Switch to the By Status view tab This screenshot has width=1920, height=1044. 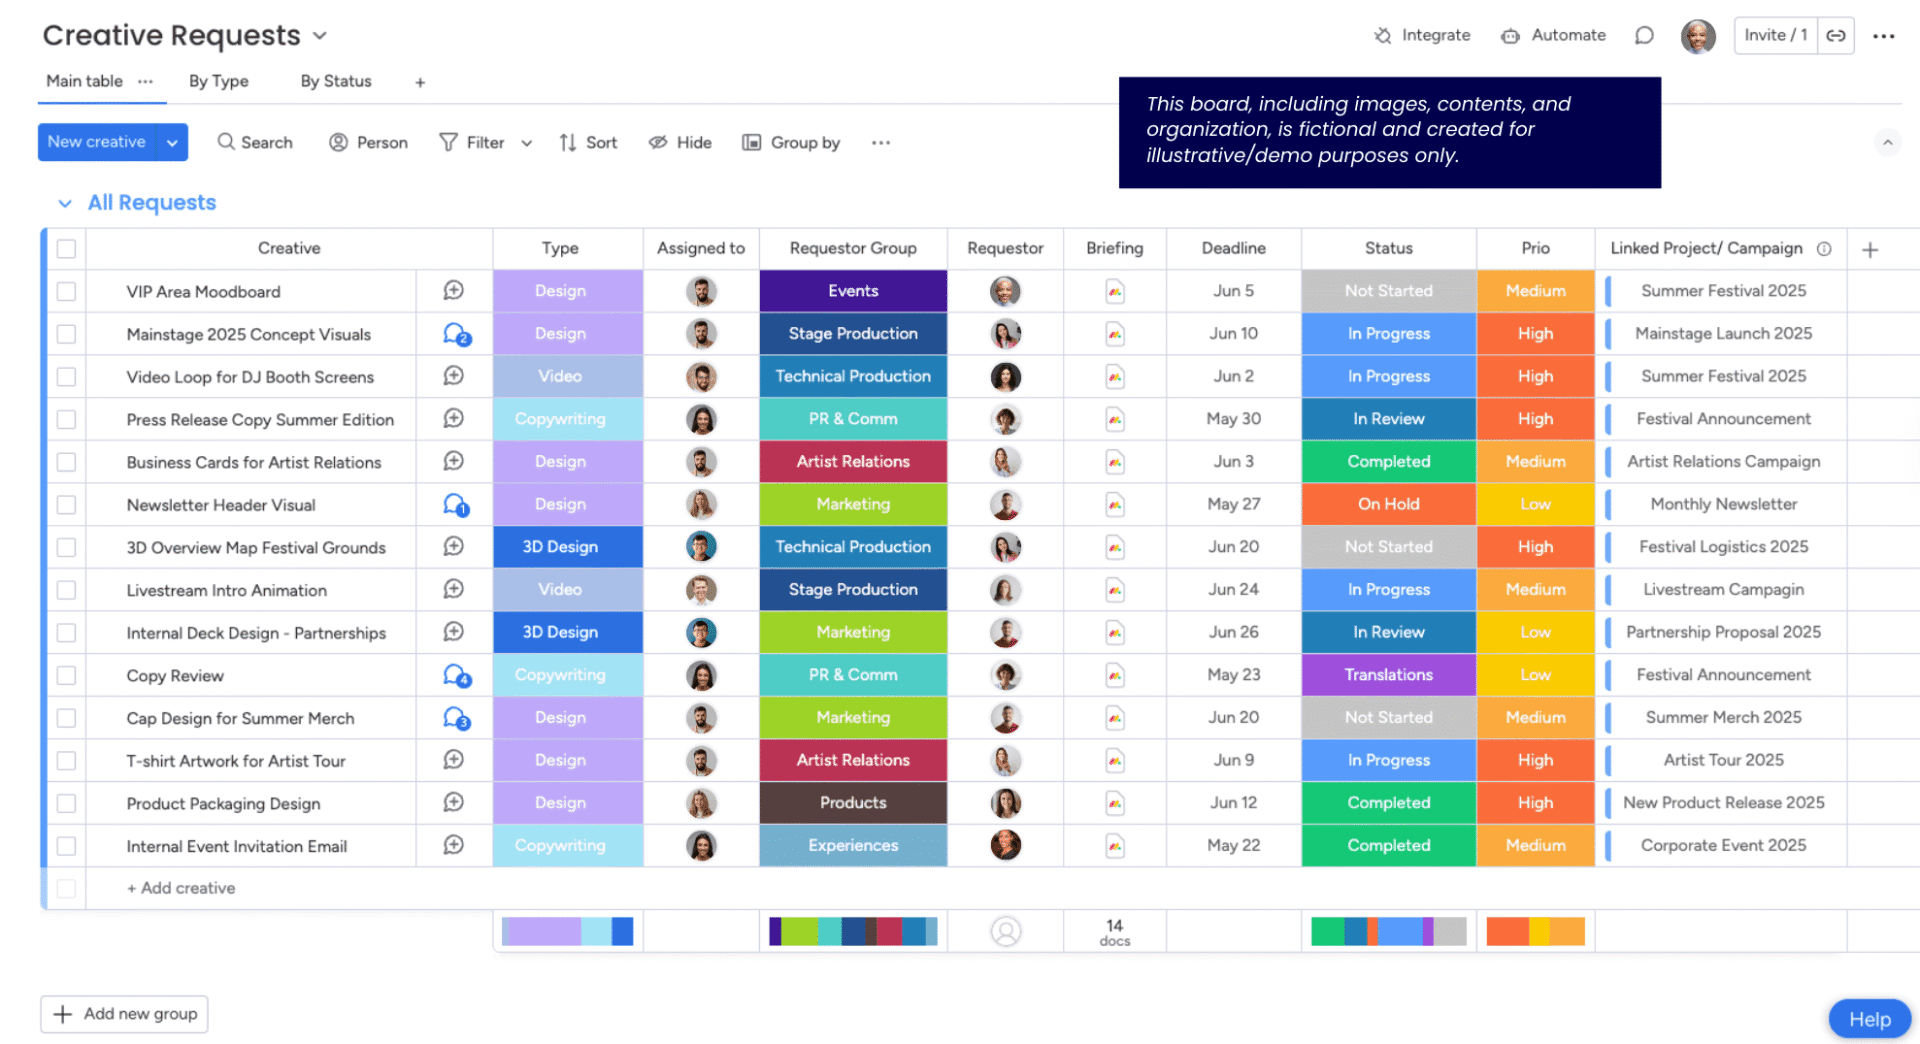click(x=335, y=81)
